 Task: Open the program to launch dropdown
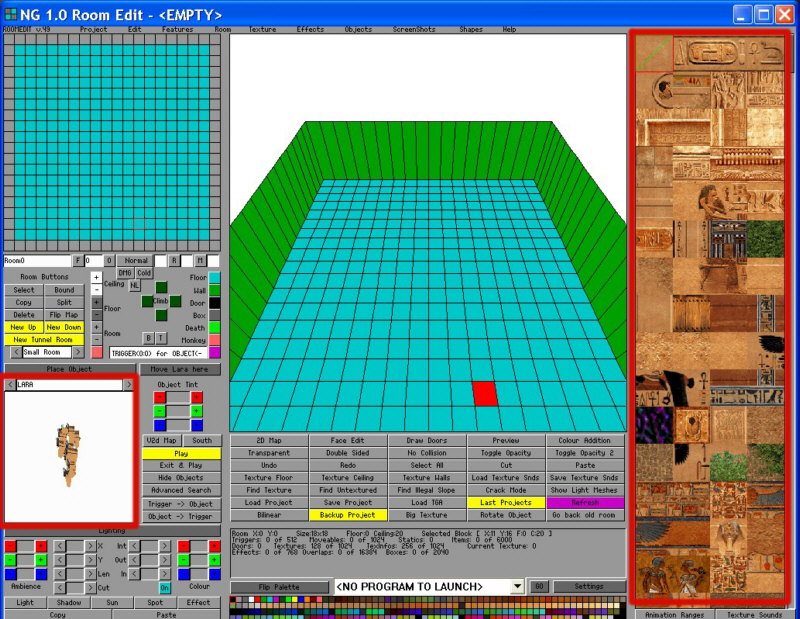coord(517,586)
